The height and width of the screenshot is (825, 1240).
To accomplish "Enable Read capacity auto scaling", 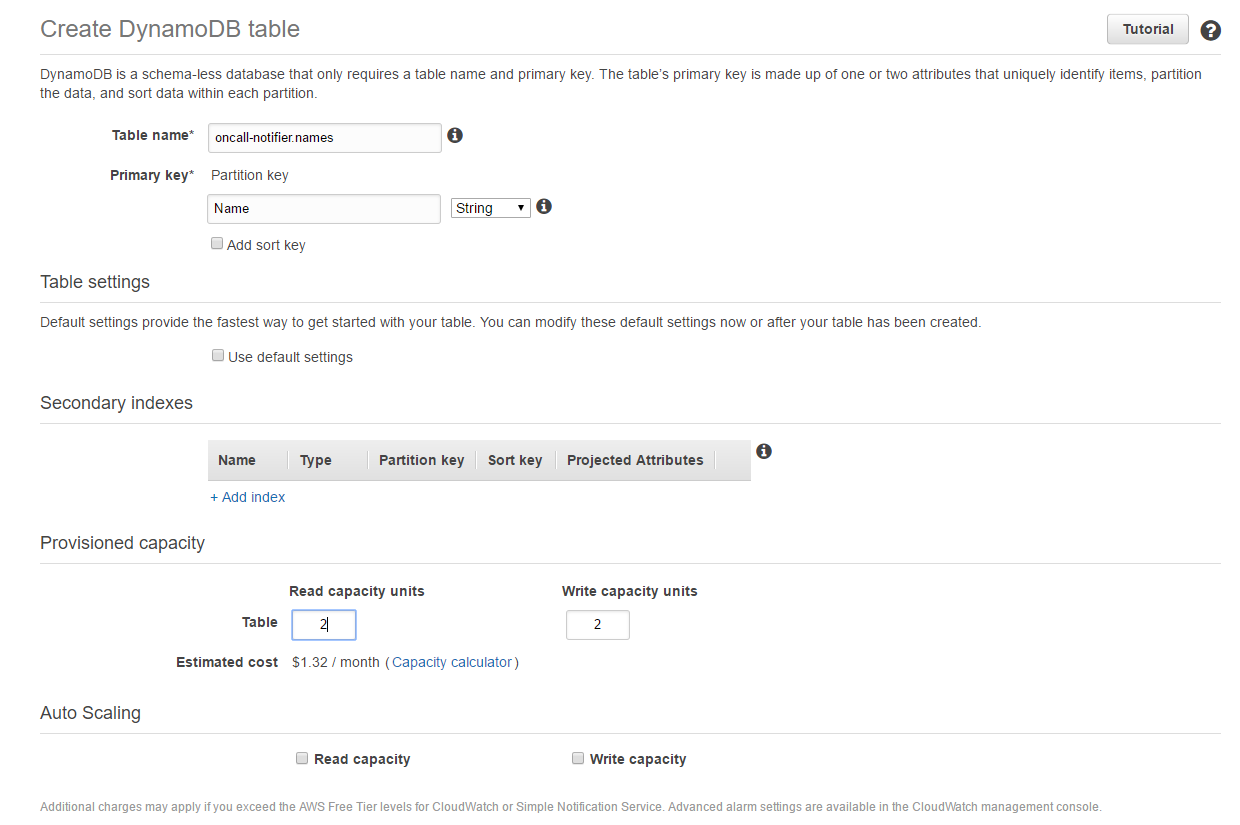I will (x=302, y=758).
